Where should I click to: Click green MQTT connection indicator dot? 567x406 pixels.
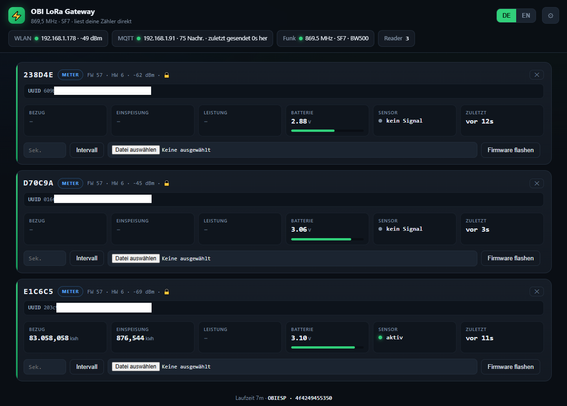coord(138,38)
